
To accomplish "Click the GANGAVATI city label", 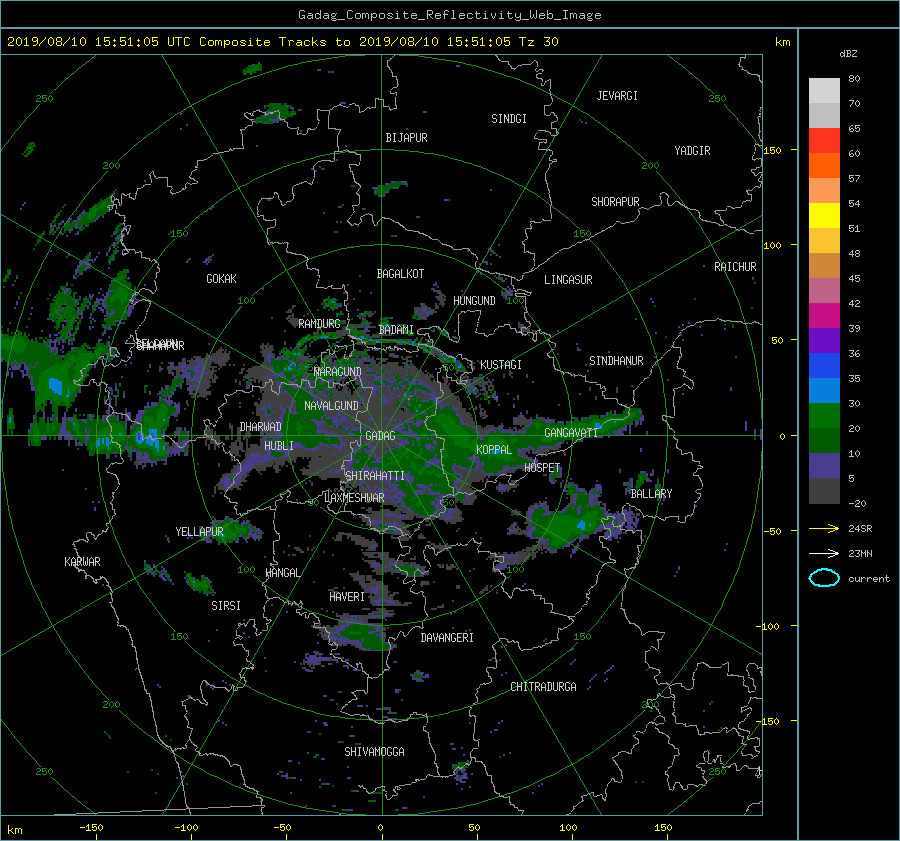I will coord(571,432).
